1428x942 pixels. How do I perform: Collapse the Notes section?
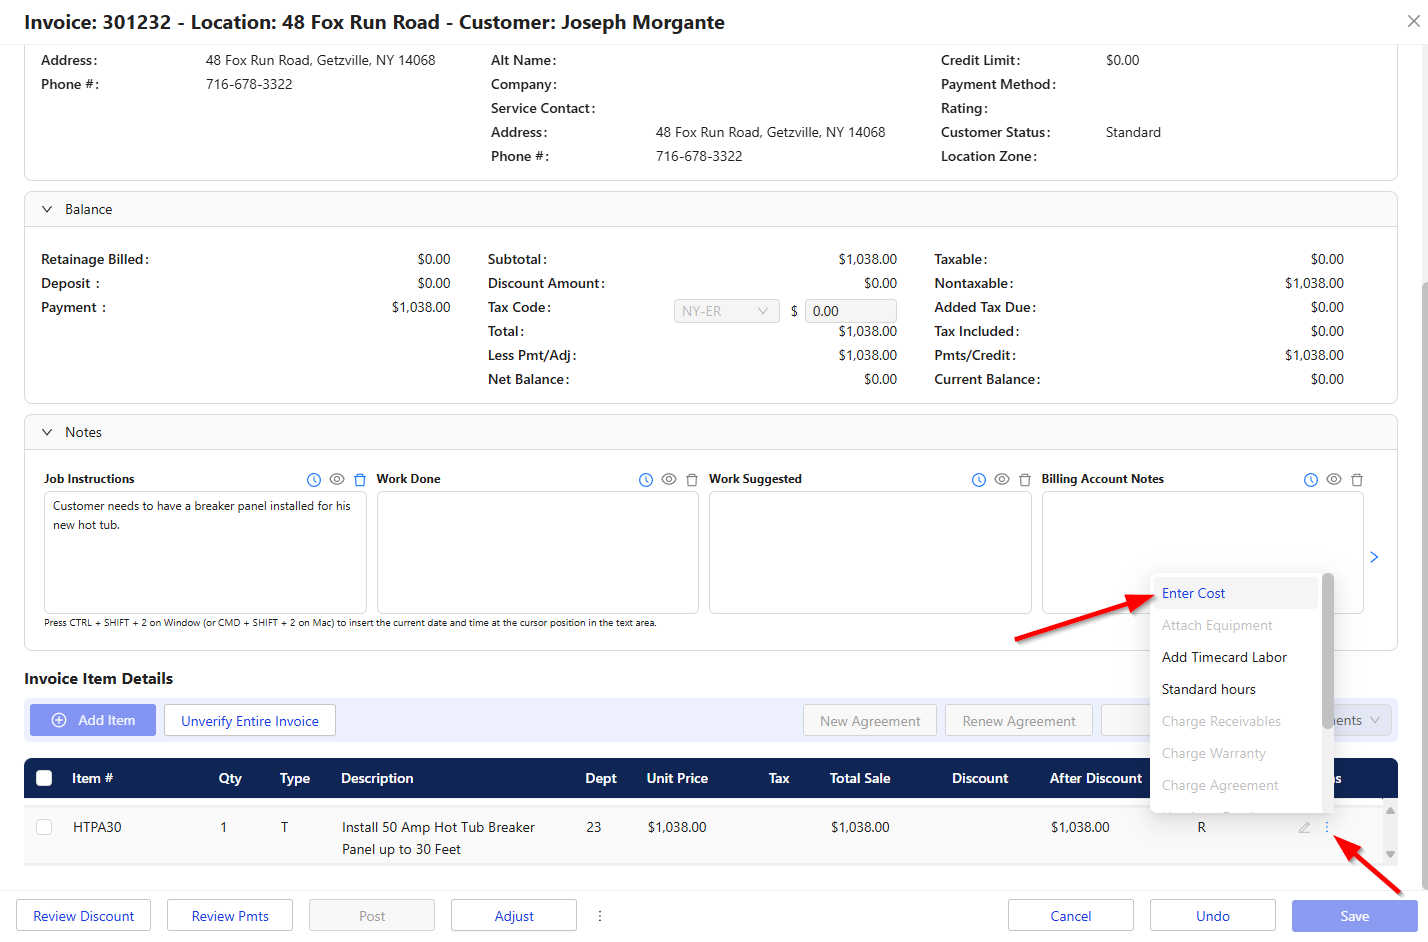point(47,433)
